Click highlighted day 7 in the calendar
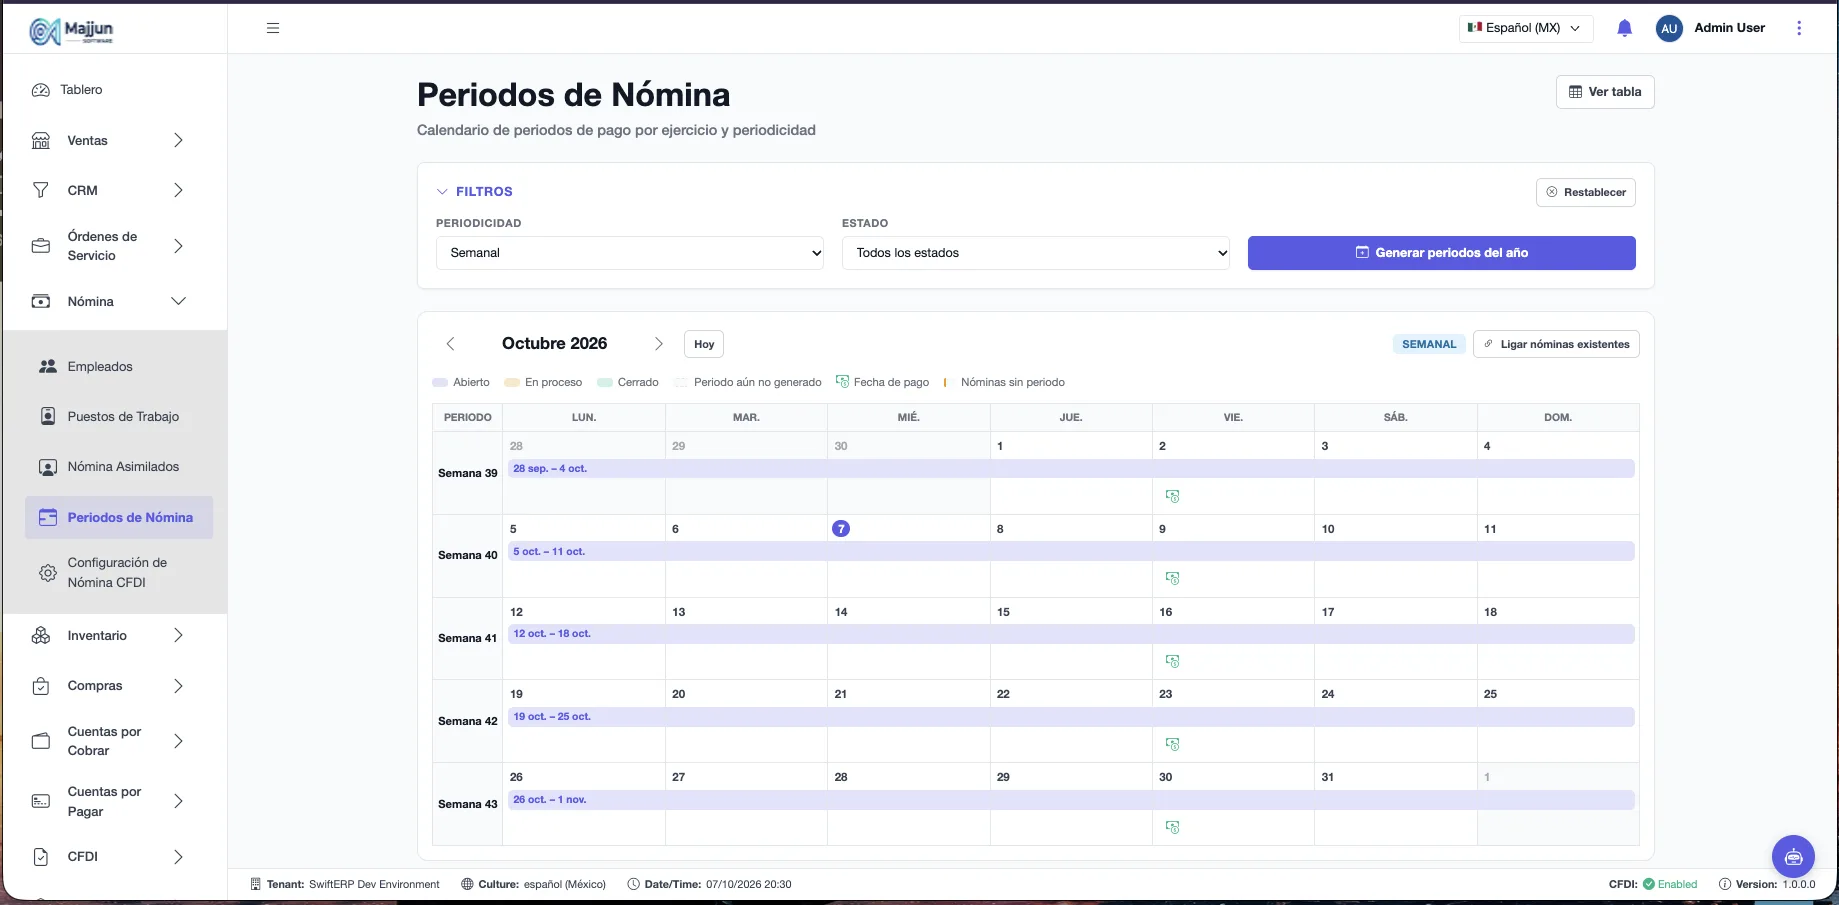The height and width of the screenshot is (905, 1839). tap(841, 528)
